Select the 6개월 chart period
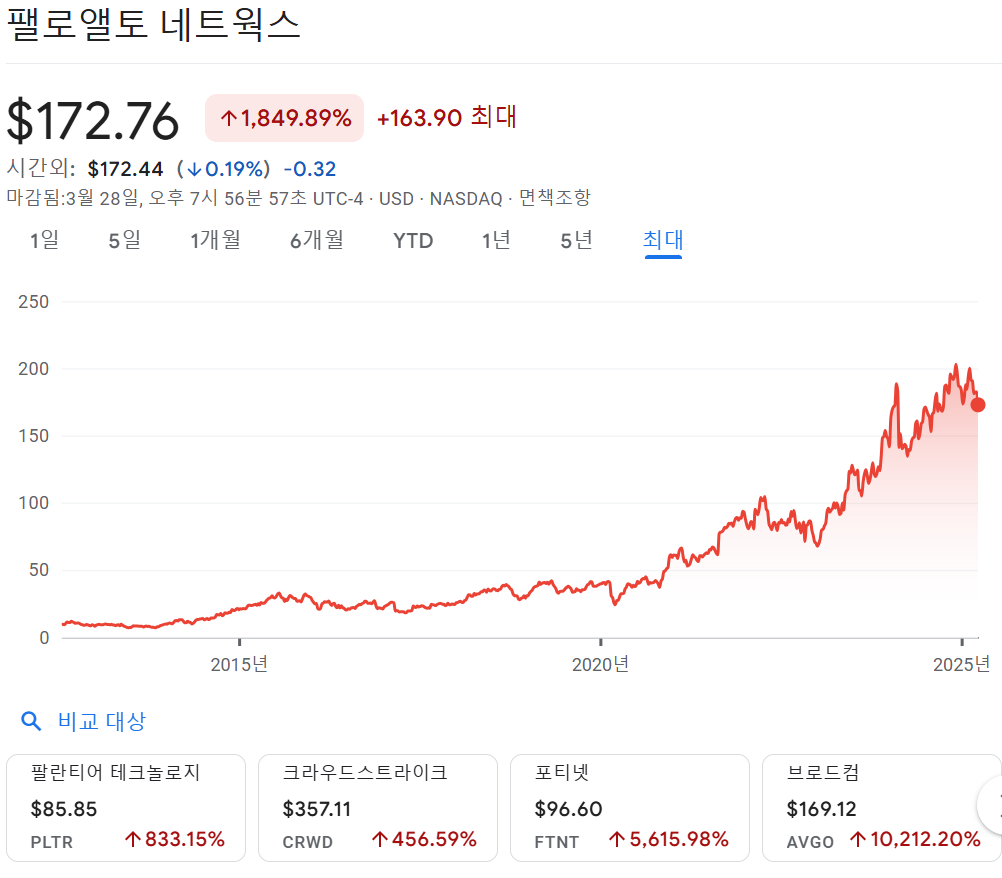This screenshot has width=1002, height=878. click(317, 240)
